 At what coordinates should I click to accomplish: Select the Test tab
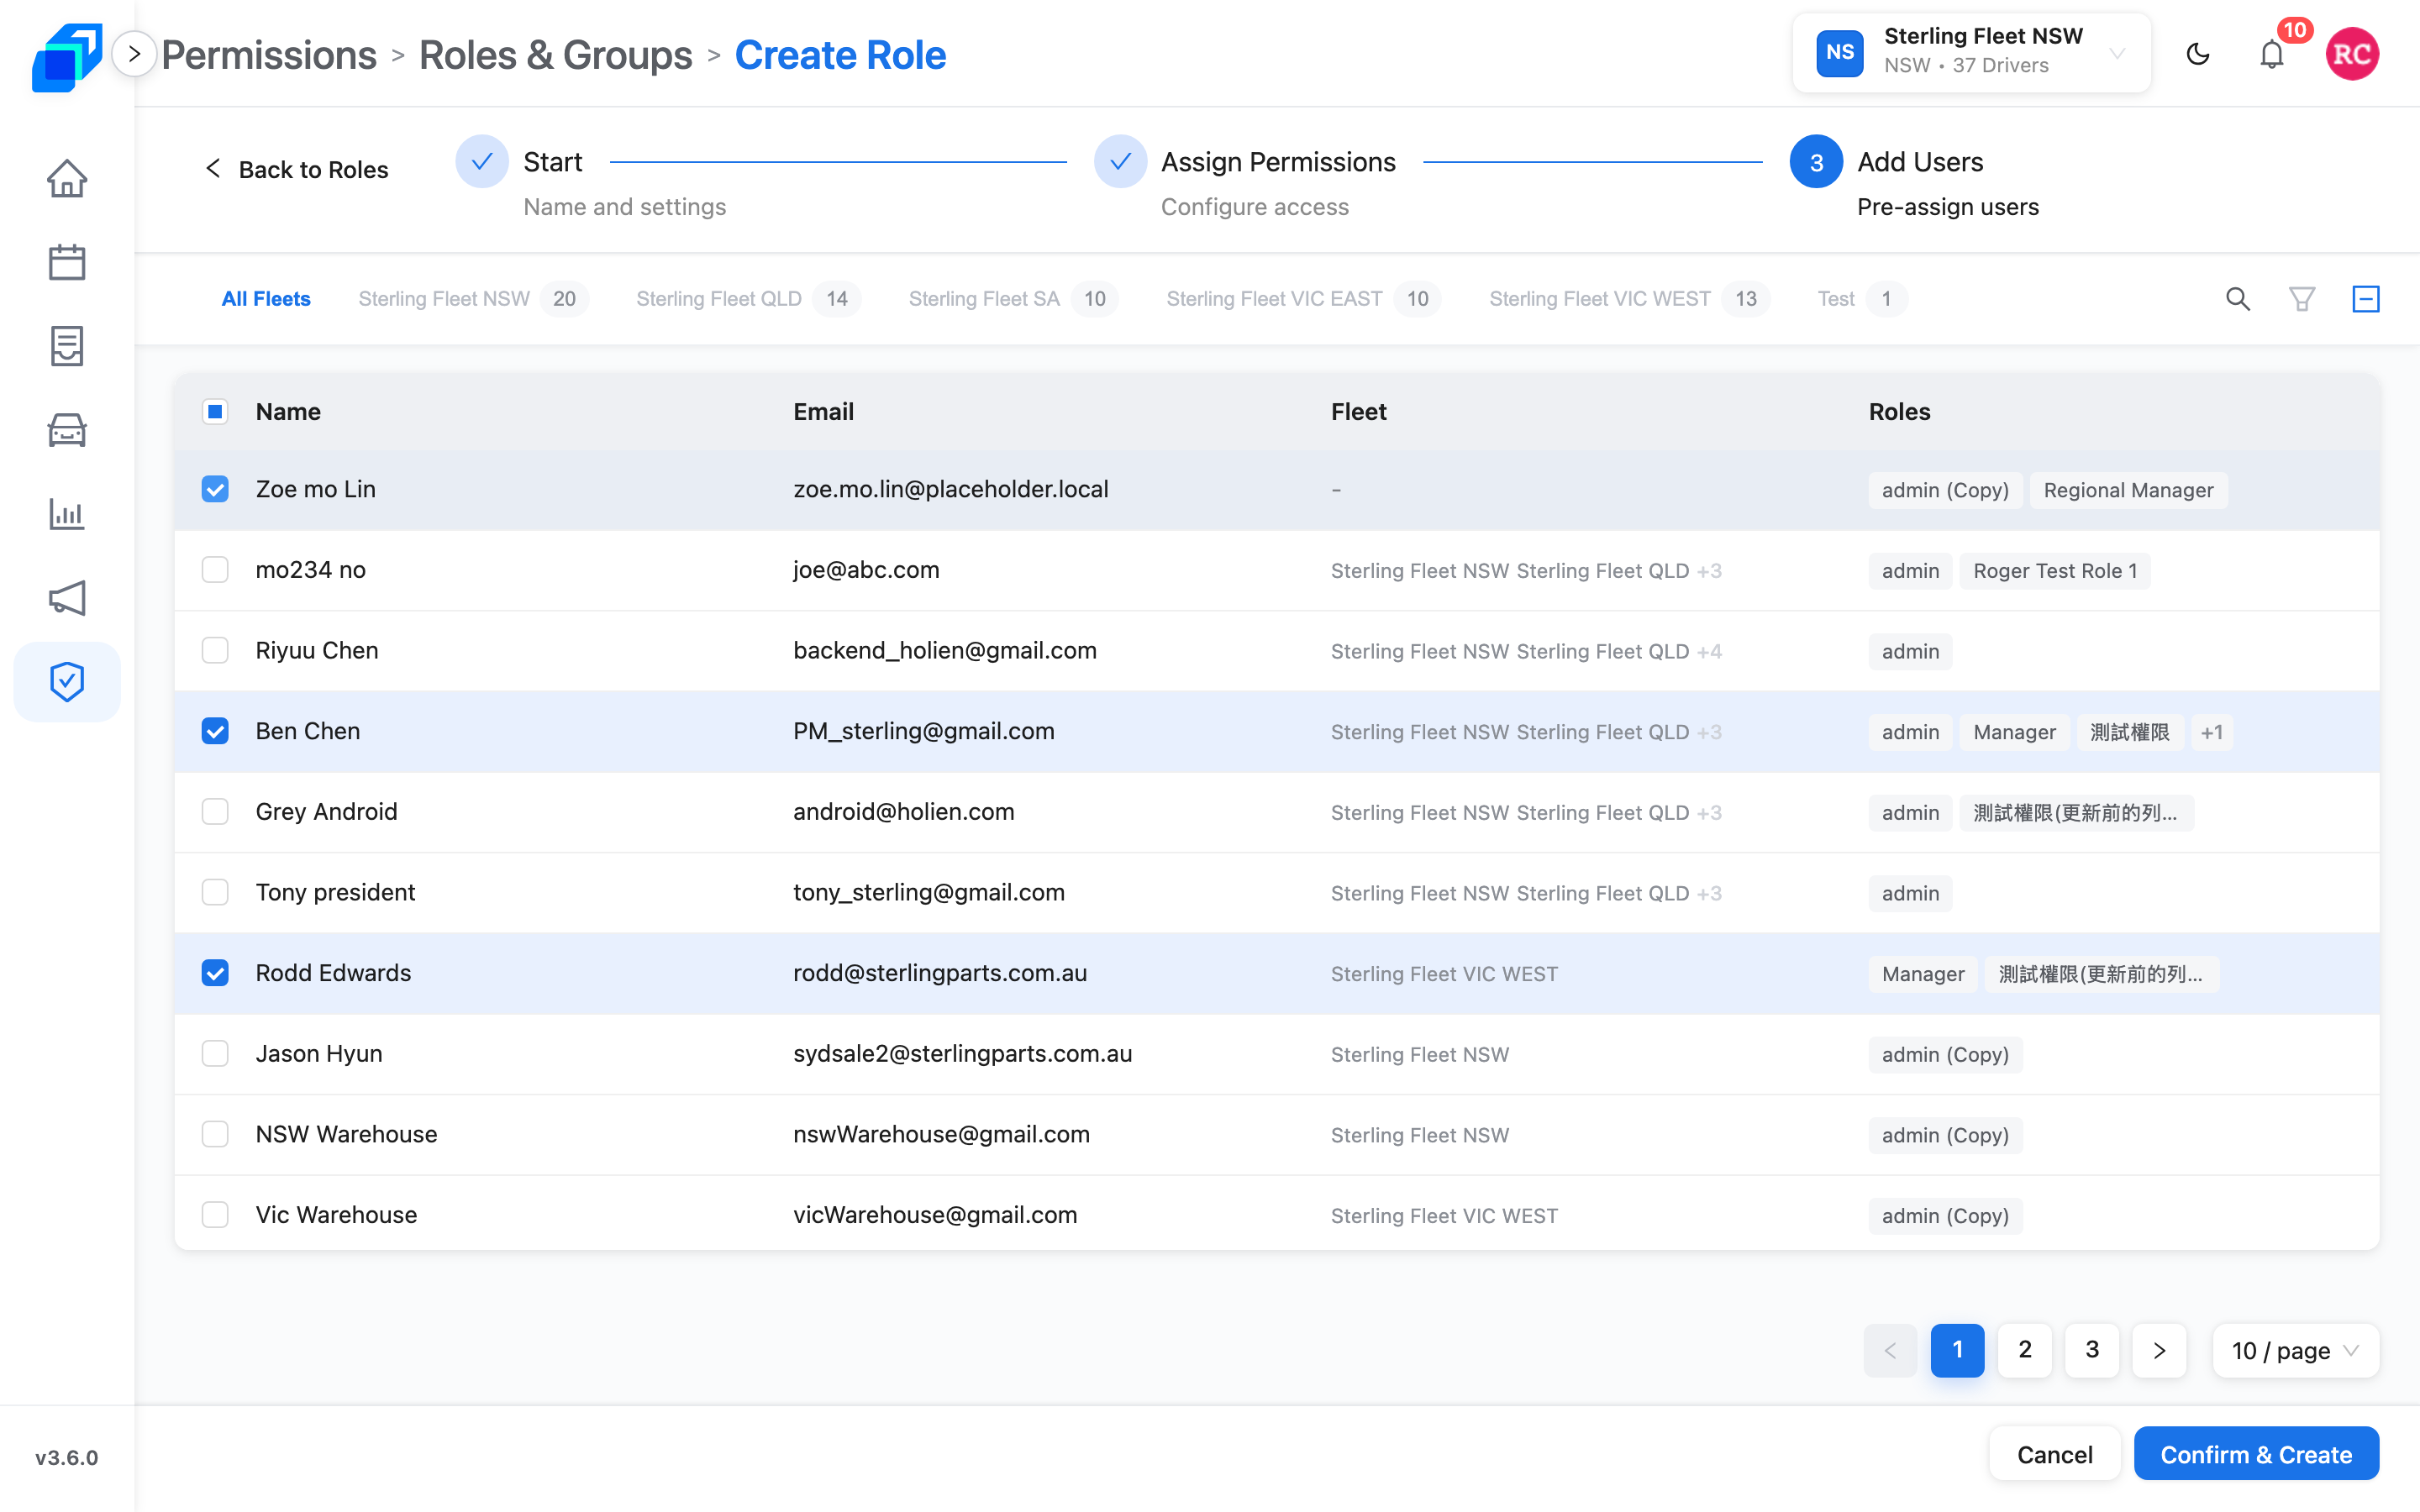1862,299
